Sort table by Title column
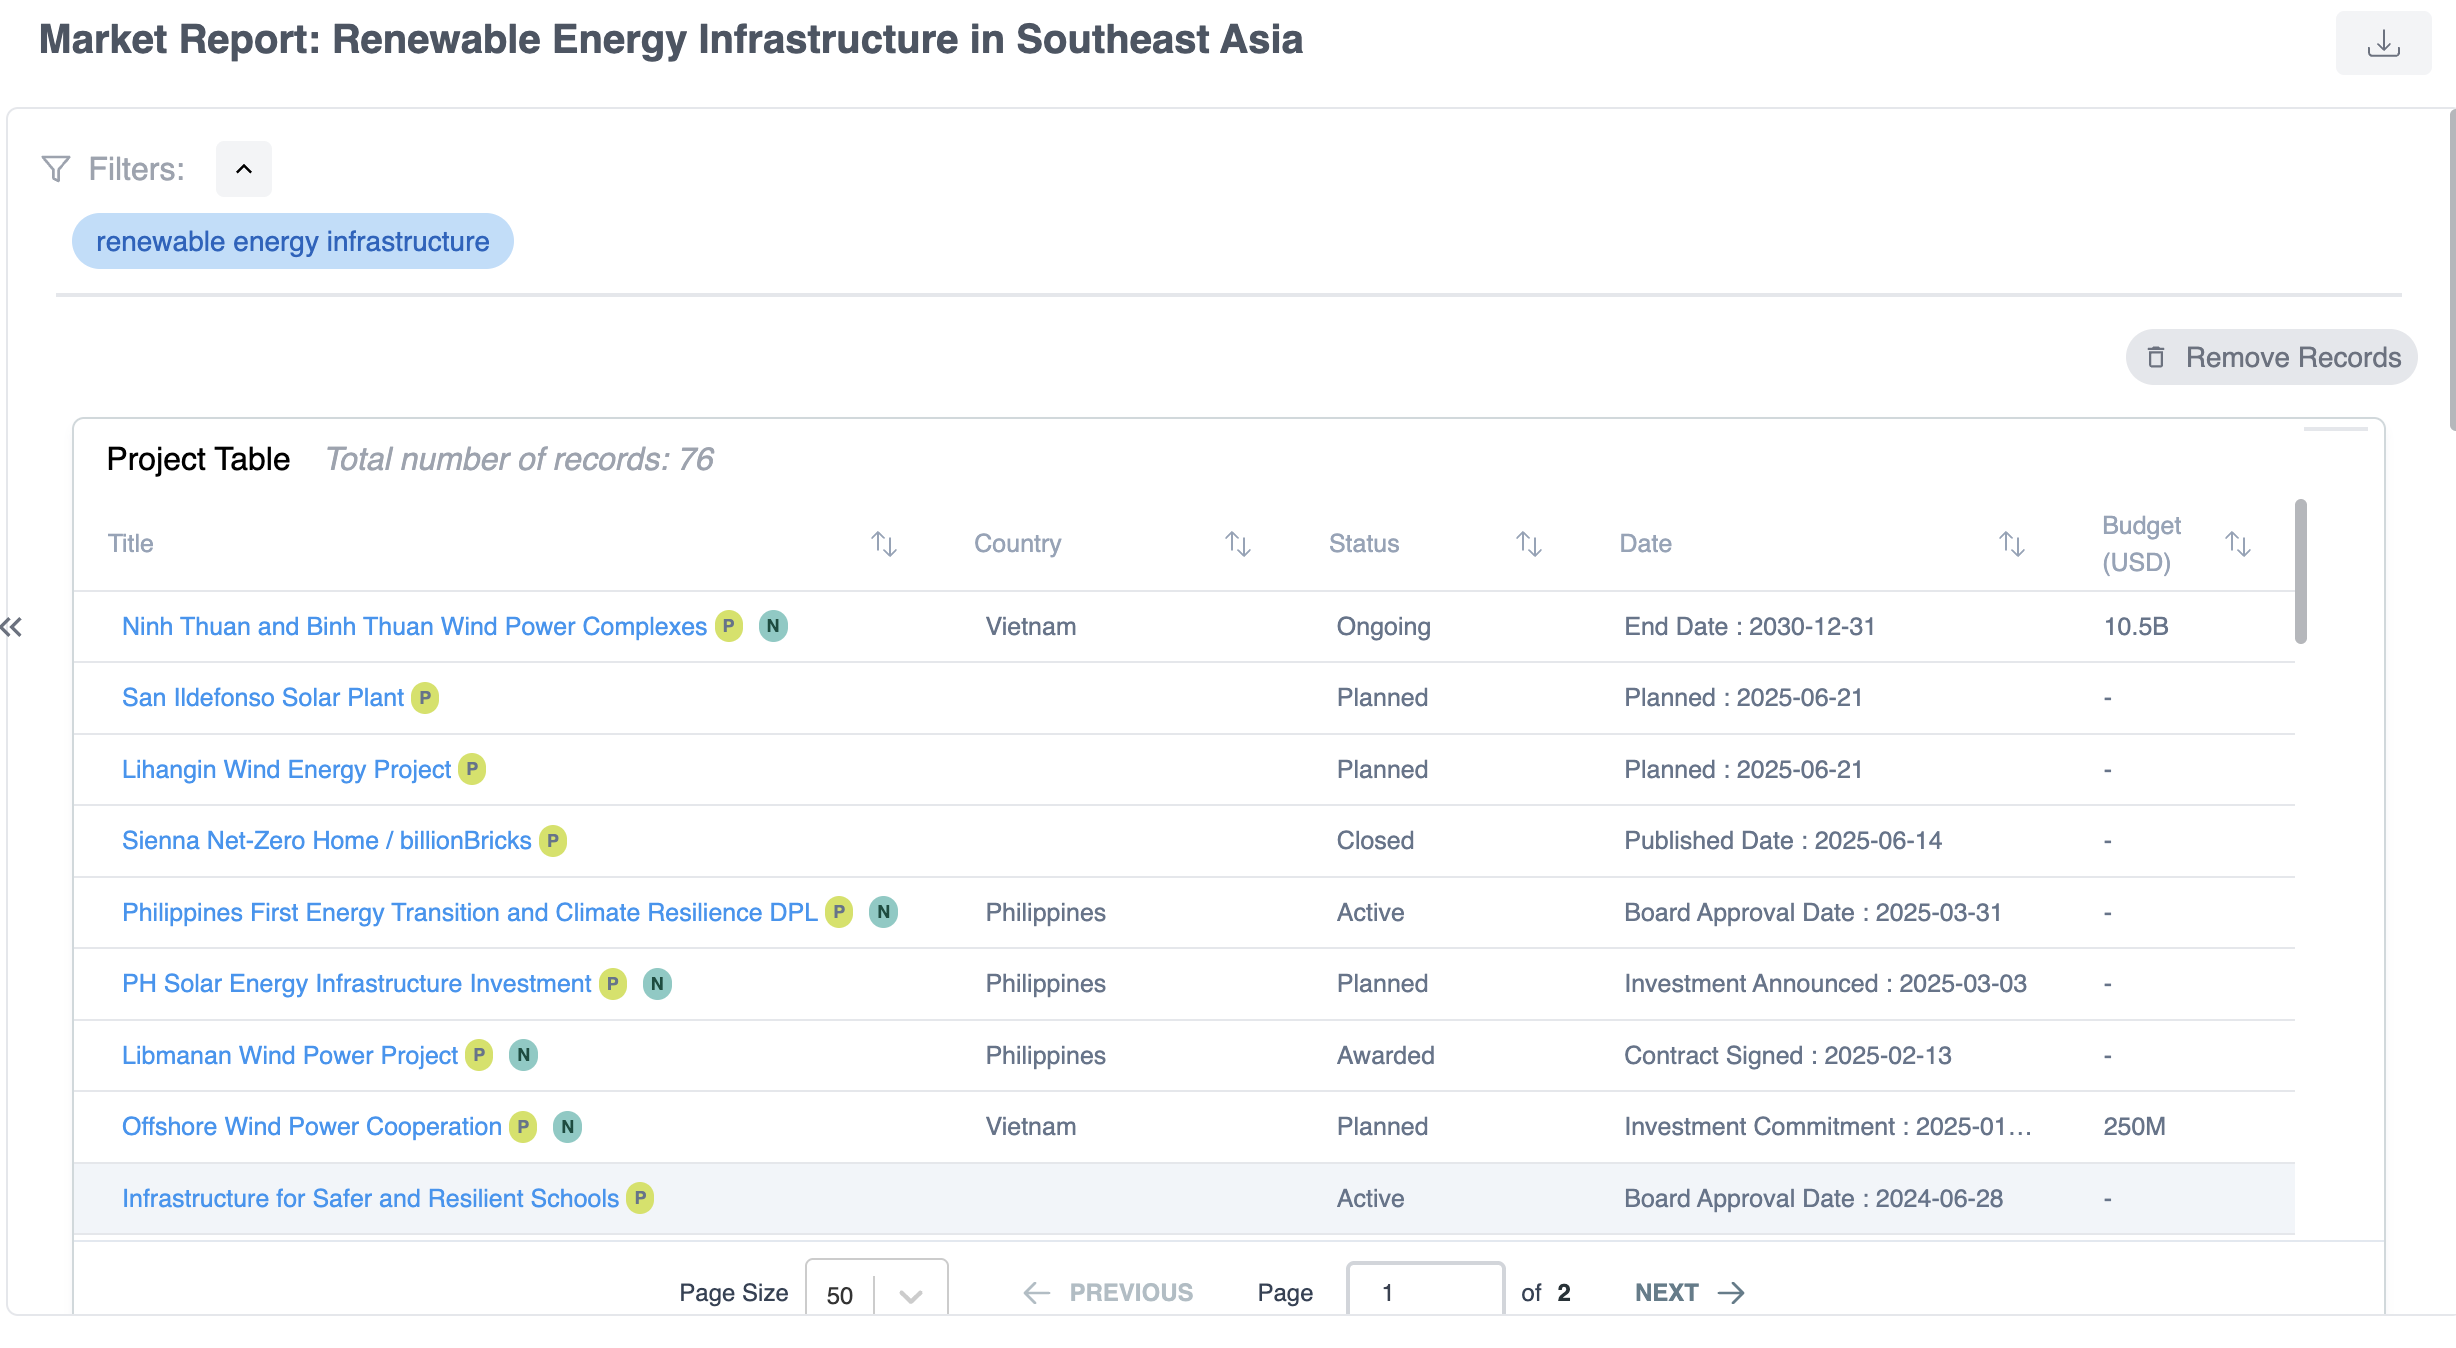The image size is (2456, 1348). 883,544
